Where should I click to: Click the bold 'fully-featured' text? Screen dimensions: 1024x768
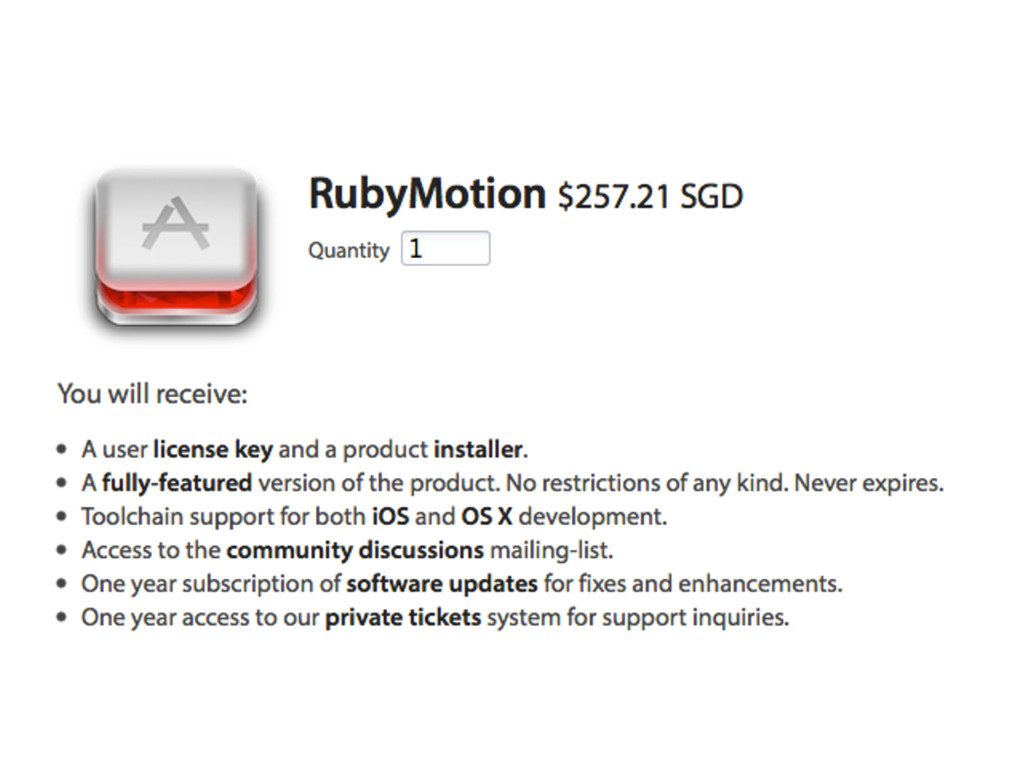tap(177, 483)
